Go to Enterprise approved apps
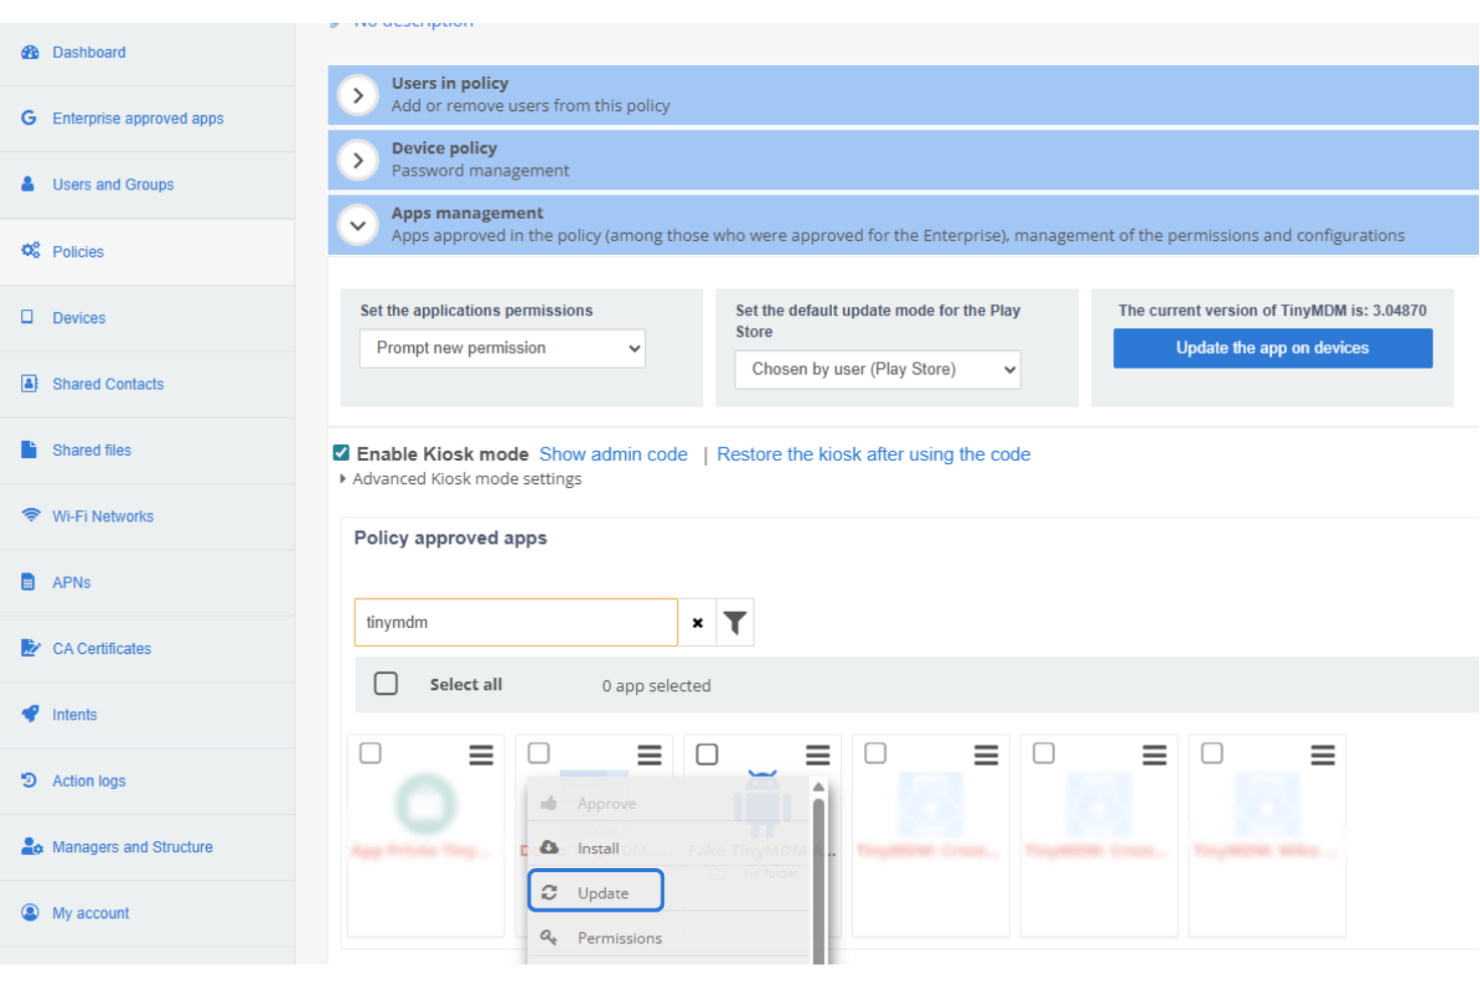 pyautogui.click(x=138, y=118)
